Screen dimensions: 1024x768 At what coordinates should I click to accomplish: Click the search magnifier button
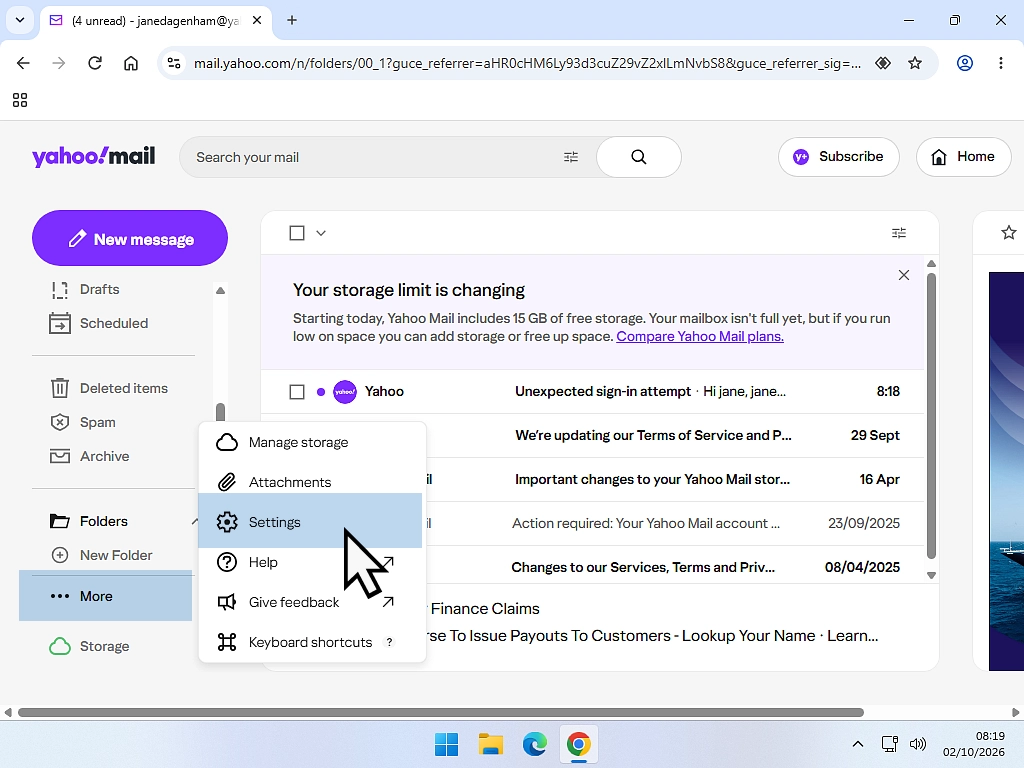coord(638,157)
